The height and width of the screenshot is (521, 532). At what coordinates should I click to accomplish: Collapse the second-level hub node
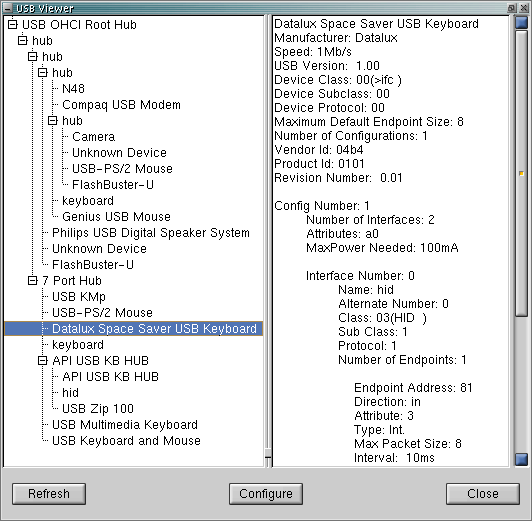(x=33, y=57)
